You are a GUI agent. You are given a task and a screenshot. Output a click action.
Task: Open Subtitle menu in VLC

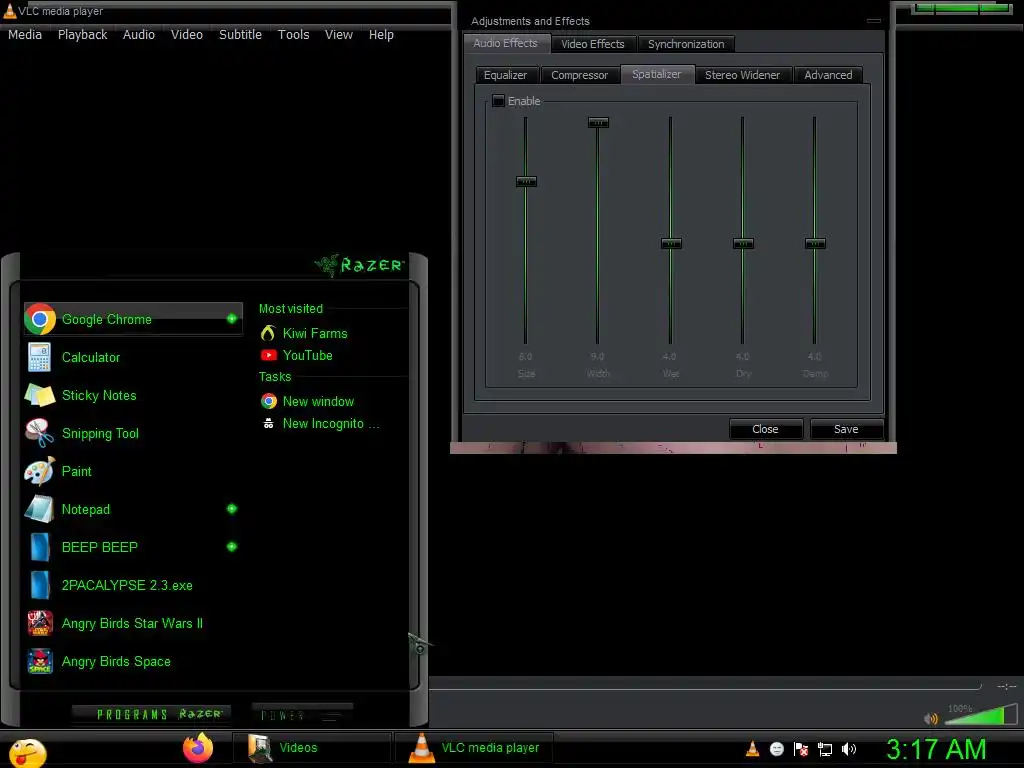(240, 35)
